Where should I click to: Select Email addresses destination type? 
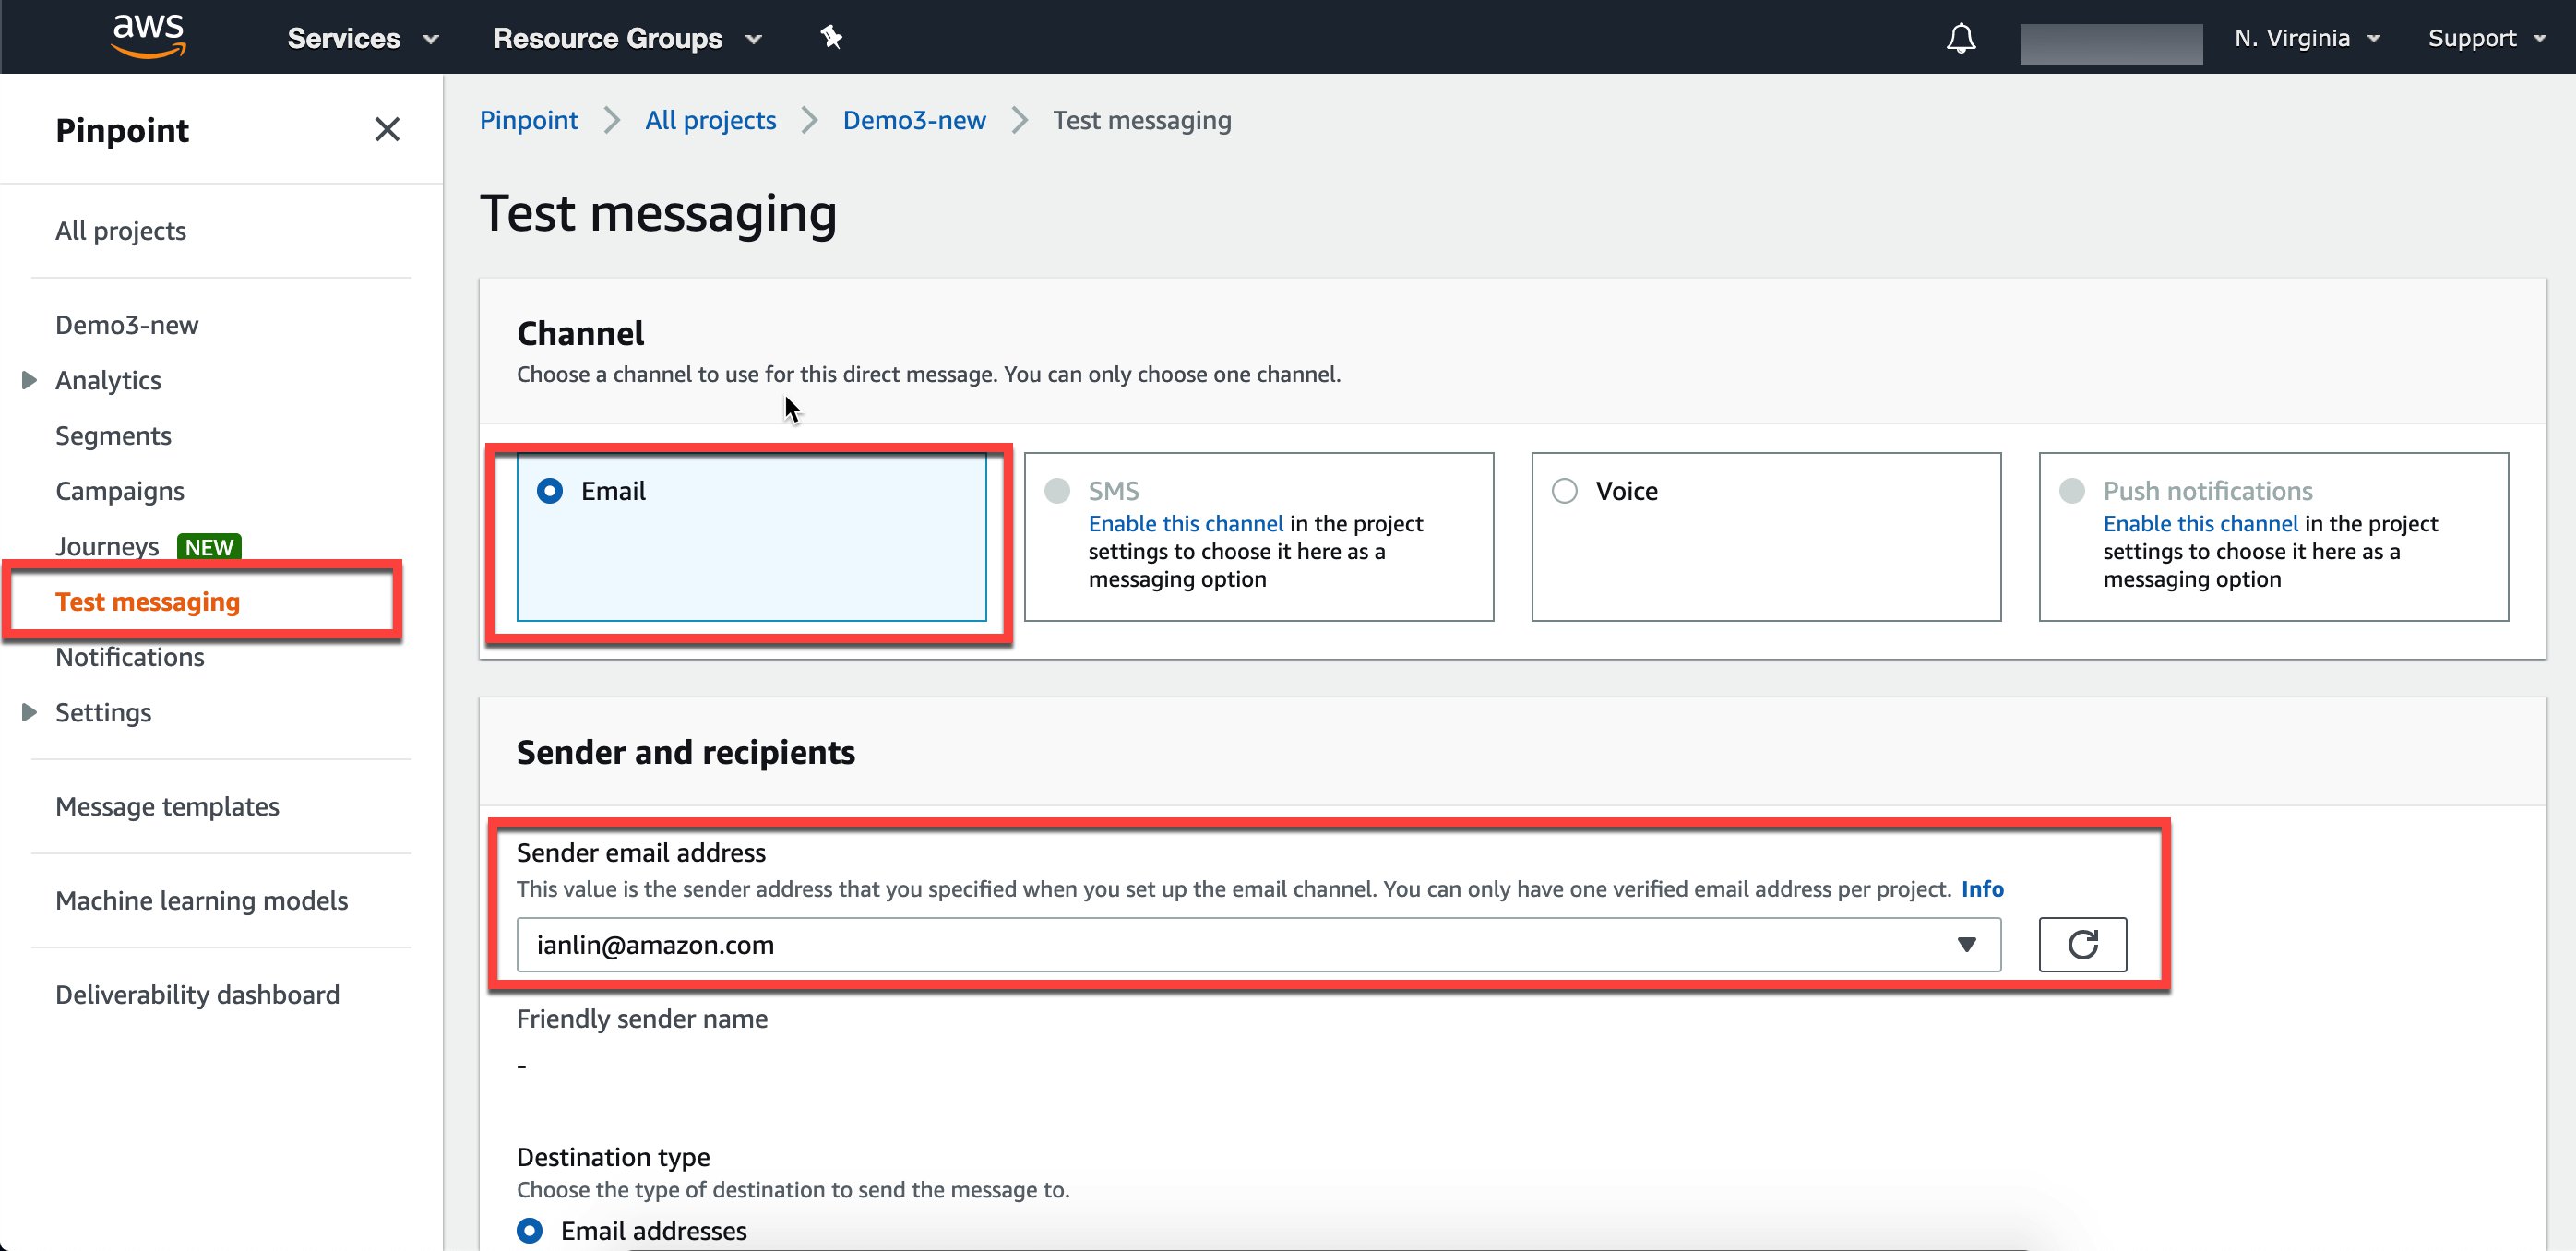click(x=529, y=1230)
